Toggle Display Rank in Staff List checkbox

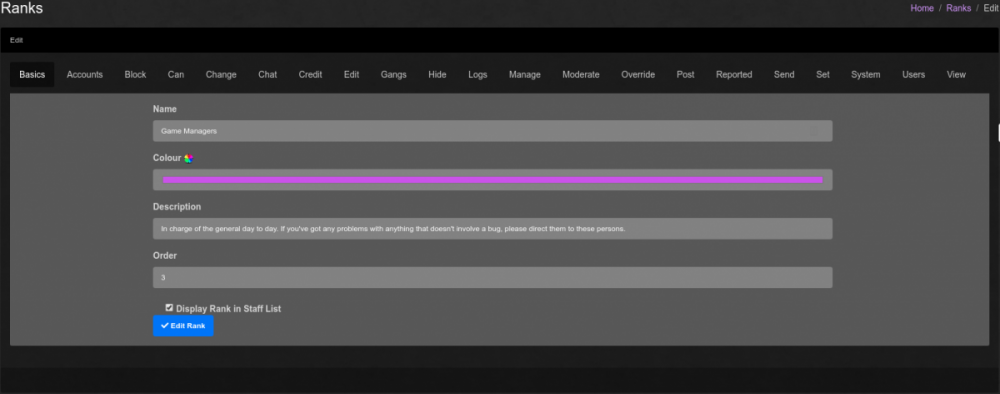click(x=169, y=308)
